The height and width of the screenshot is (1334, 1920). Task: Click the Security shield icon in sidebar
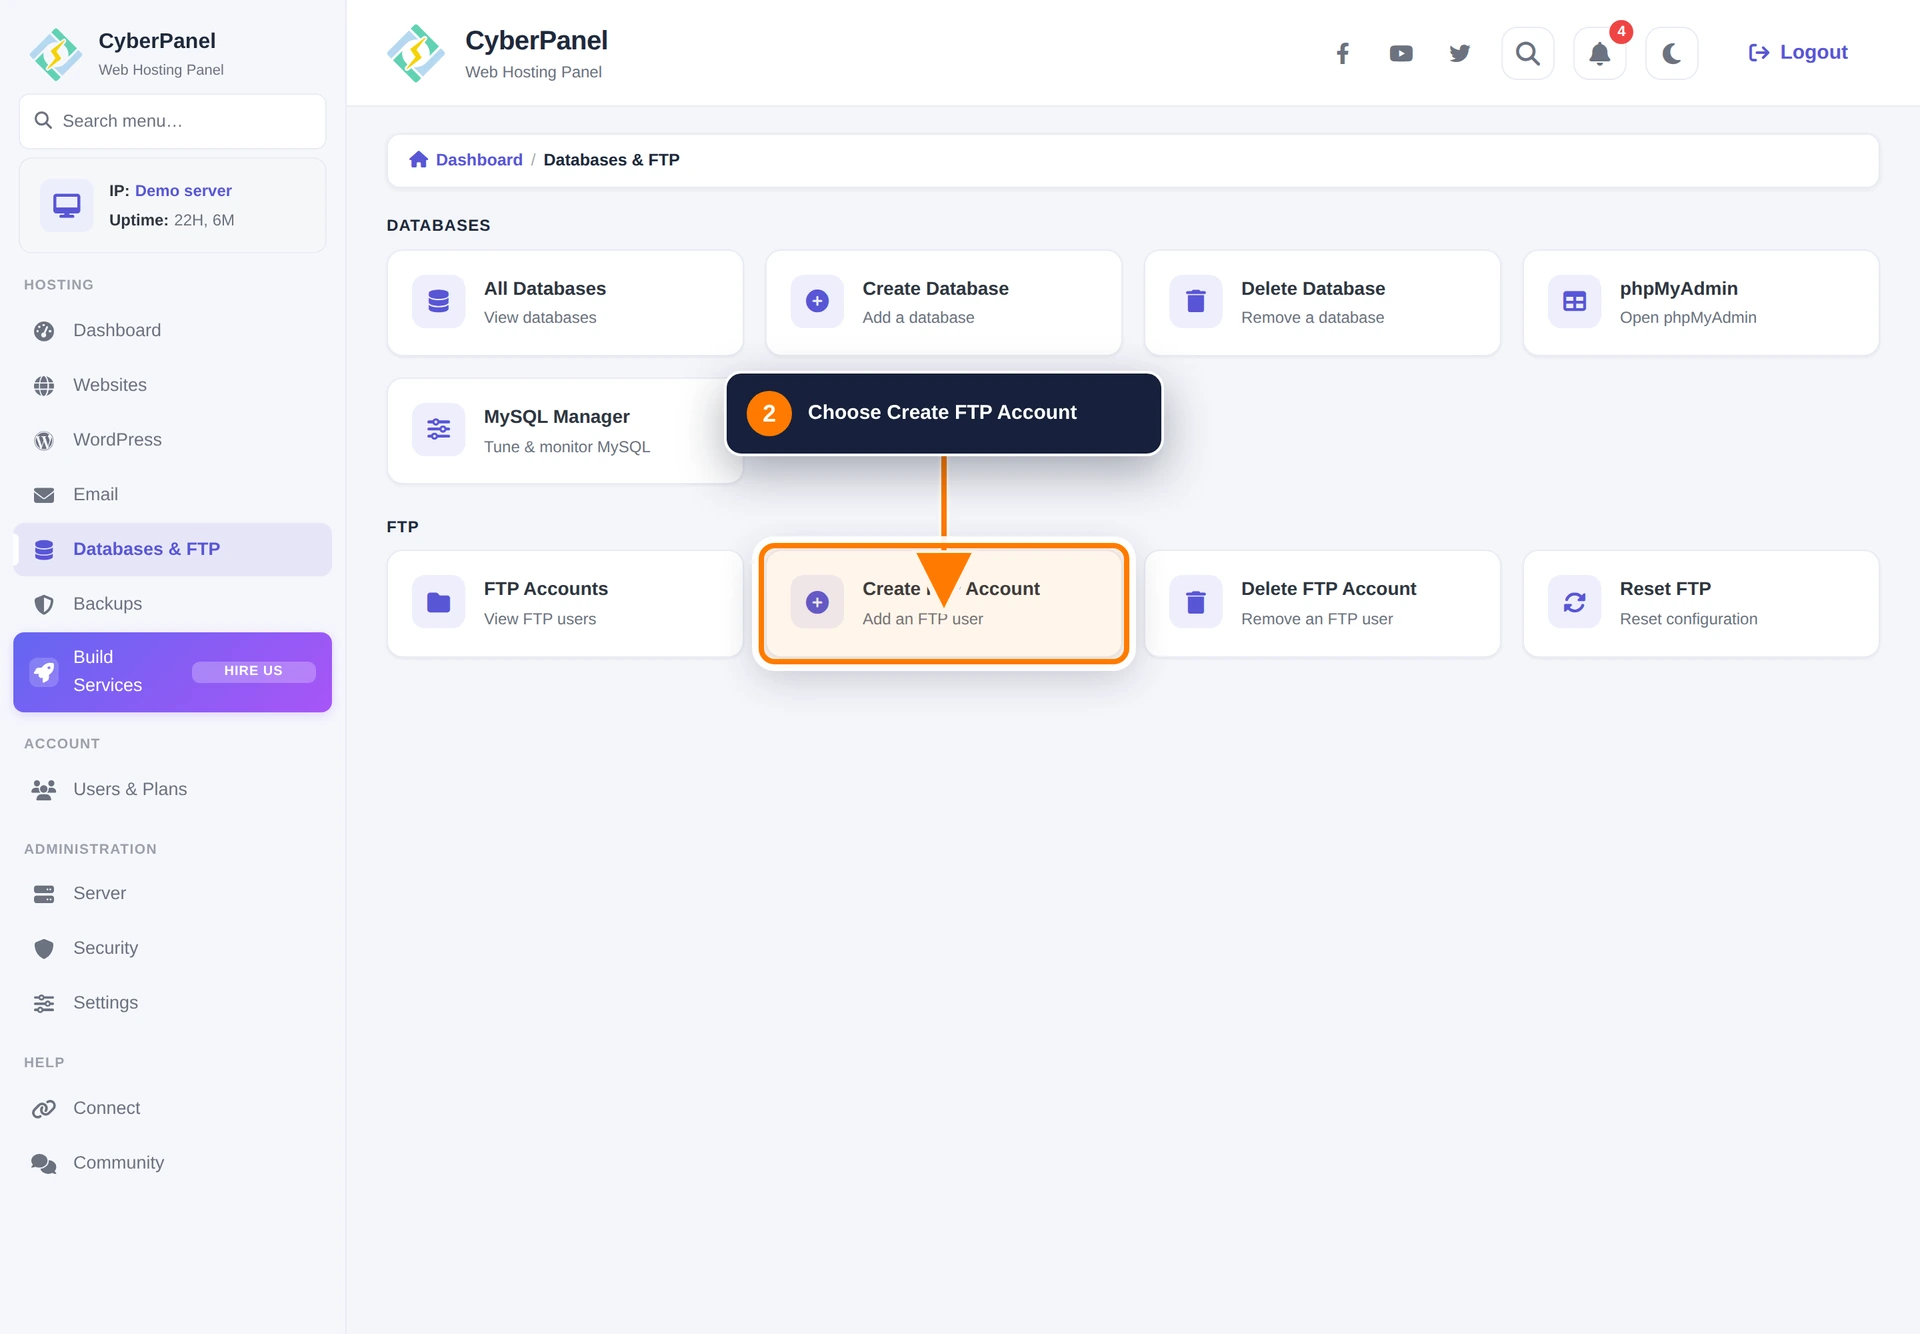(44, 949)
